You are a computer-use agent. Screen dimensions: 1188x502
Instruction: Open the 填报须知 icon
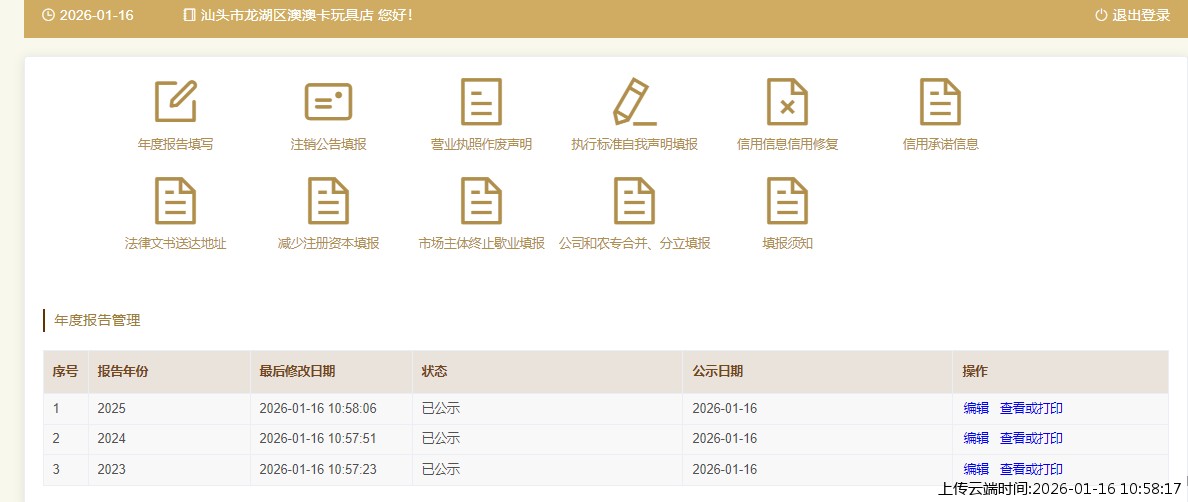tap(787, 201)
